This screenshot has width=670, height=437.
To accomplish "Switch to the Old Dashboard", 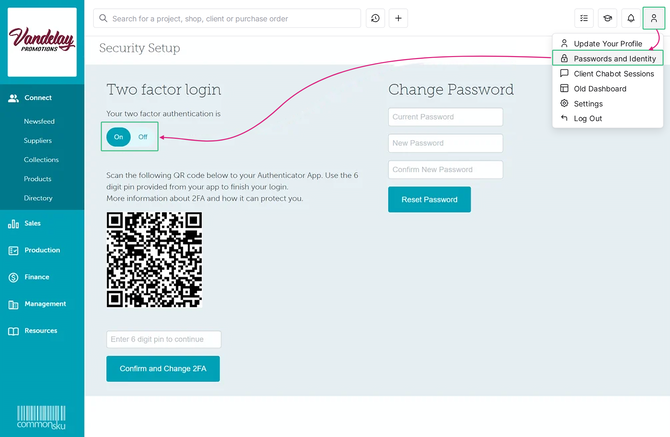I will [x=608, y=88].
